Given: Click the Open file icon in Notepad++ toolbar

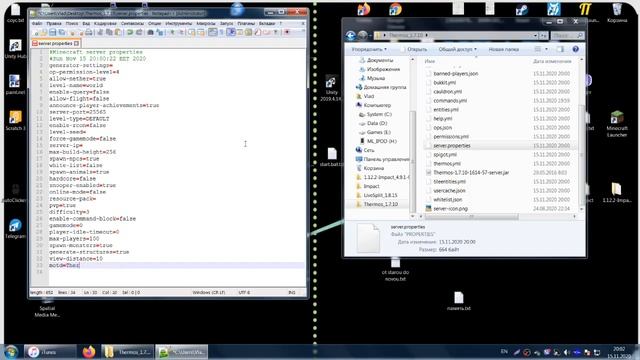Looking at the screenshot, I should [x=44, y=32].
